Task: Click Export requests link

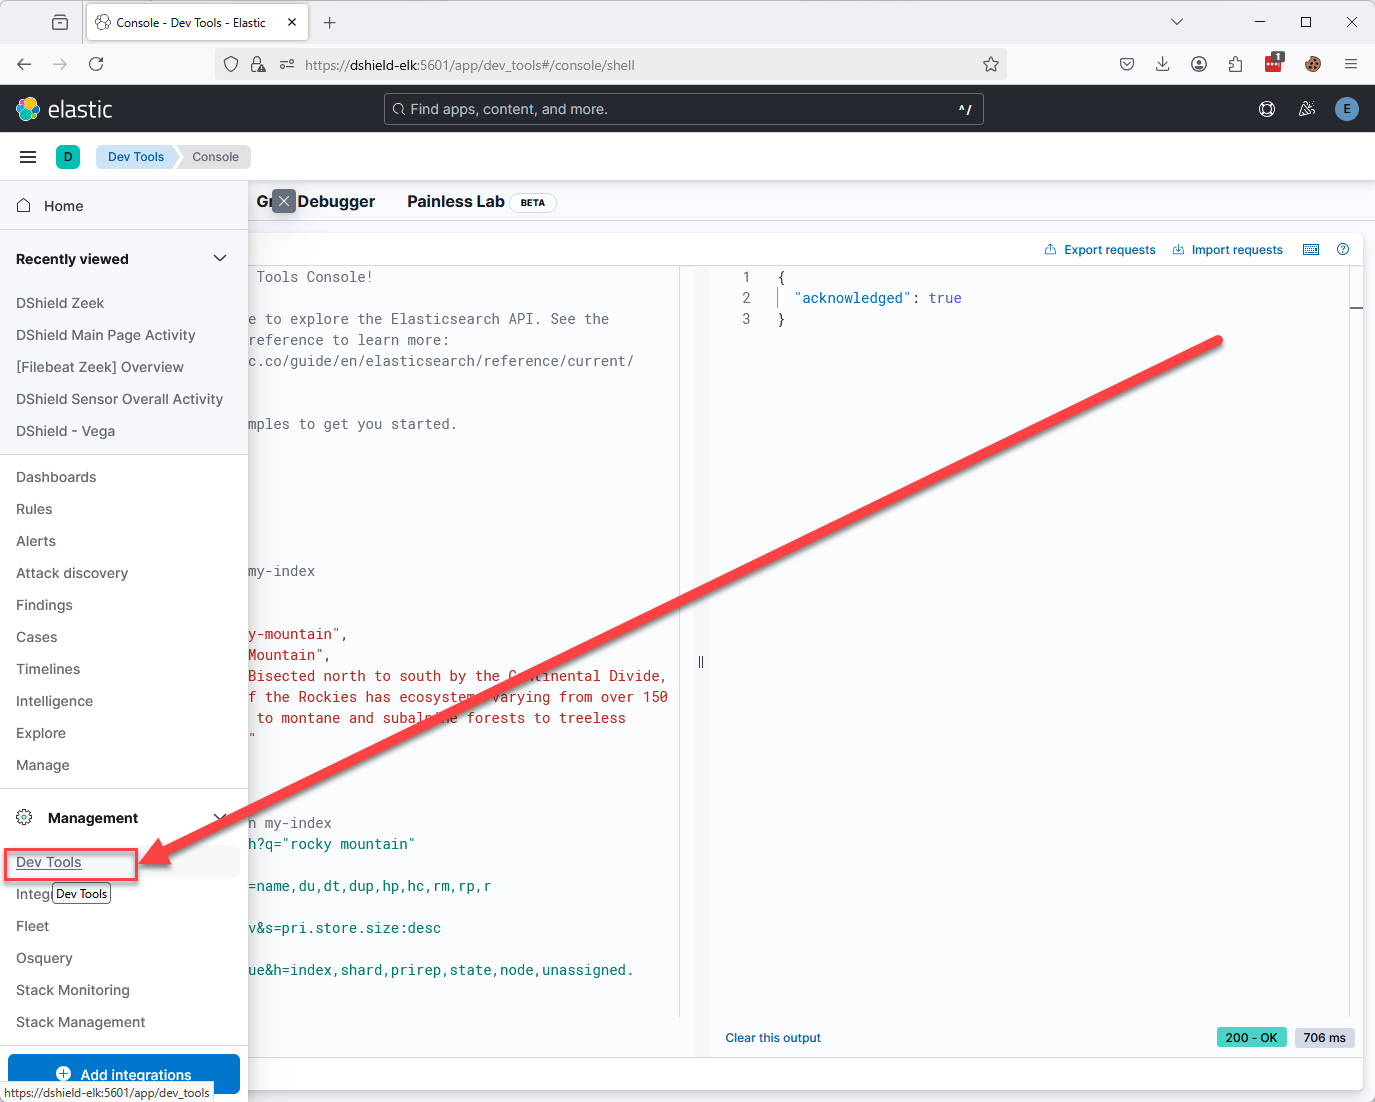Action: pos(1100,250)
